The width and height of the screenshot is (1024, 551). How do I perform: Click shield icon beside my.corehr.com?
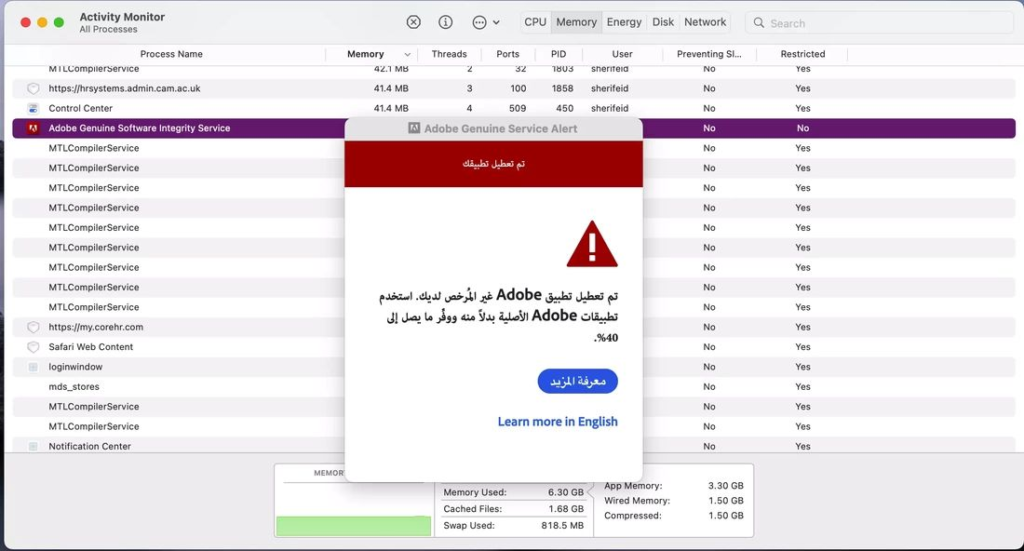(33, 327)
